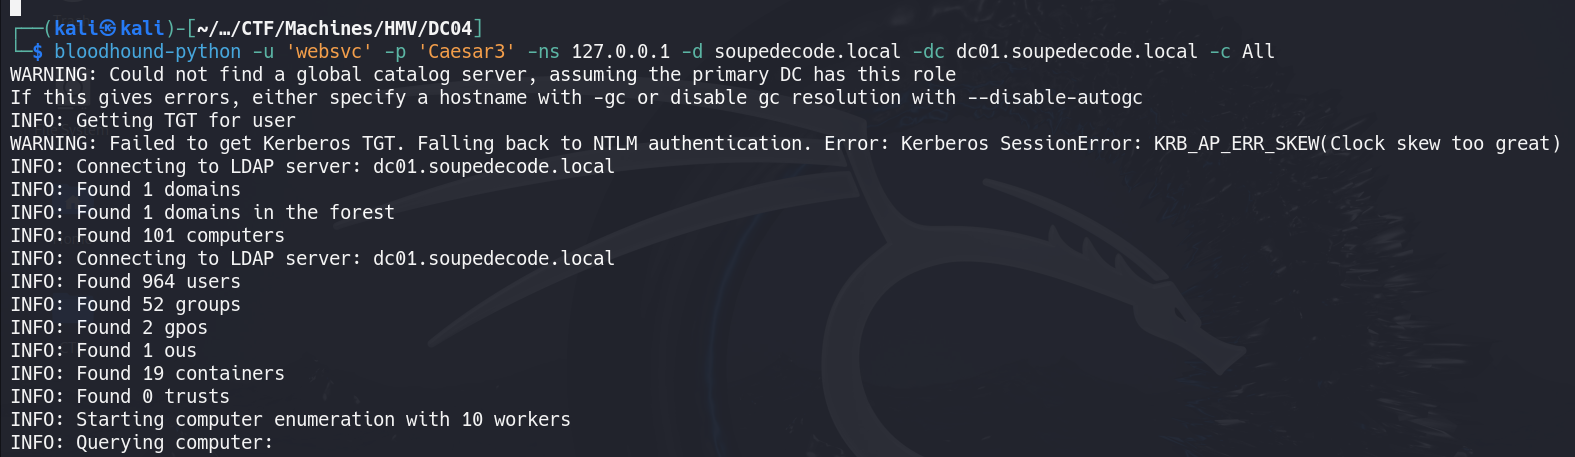This screenshot has height=457, width=1575.
Task: Click the dc01.soupedecode.local argument in command
Action: click(x=1077, y=51)
